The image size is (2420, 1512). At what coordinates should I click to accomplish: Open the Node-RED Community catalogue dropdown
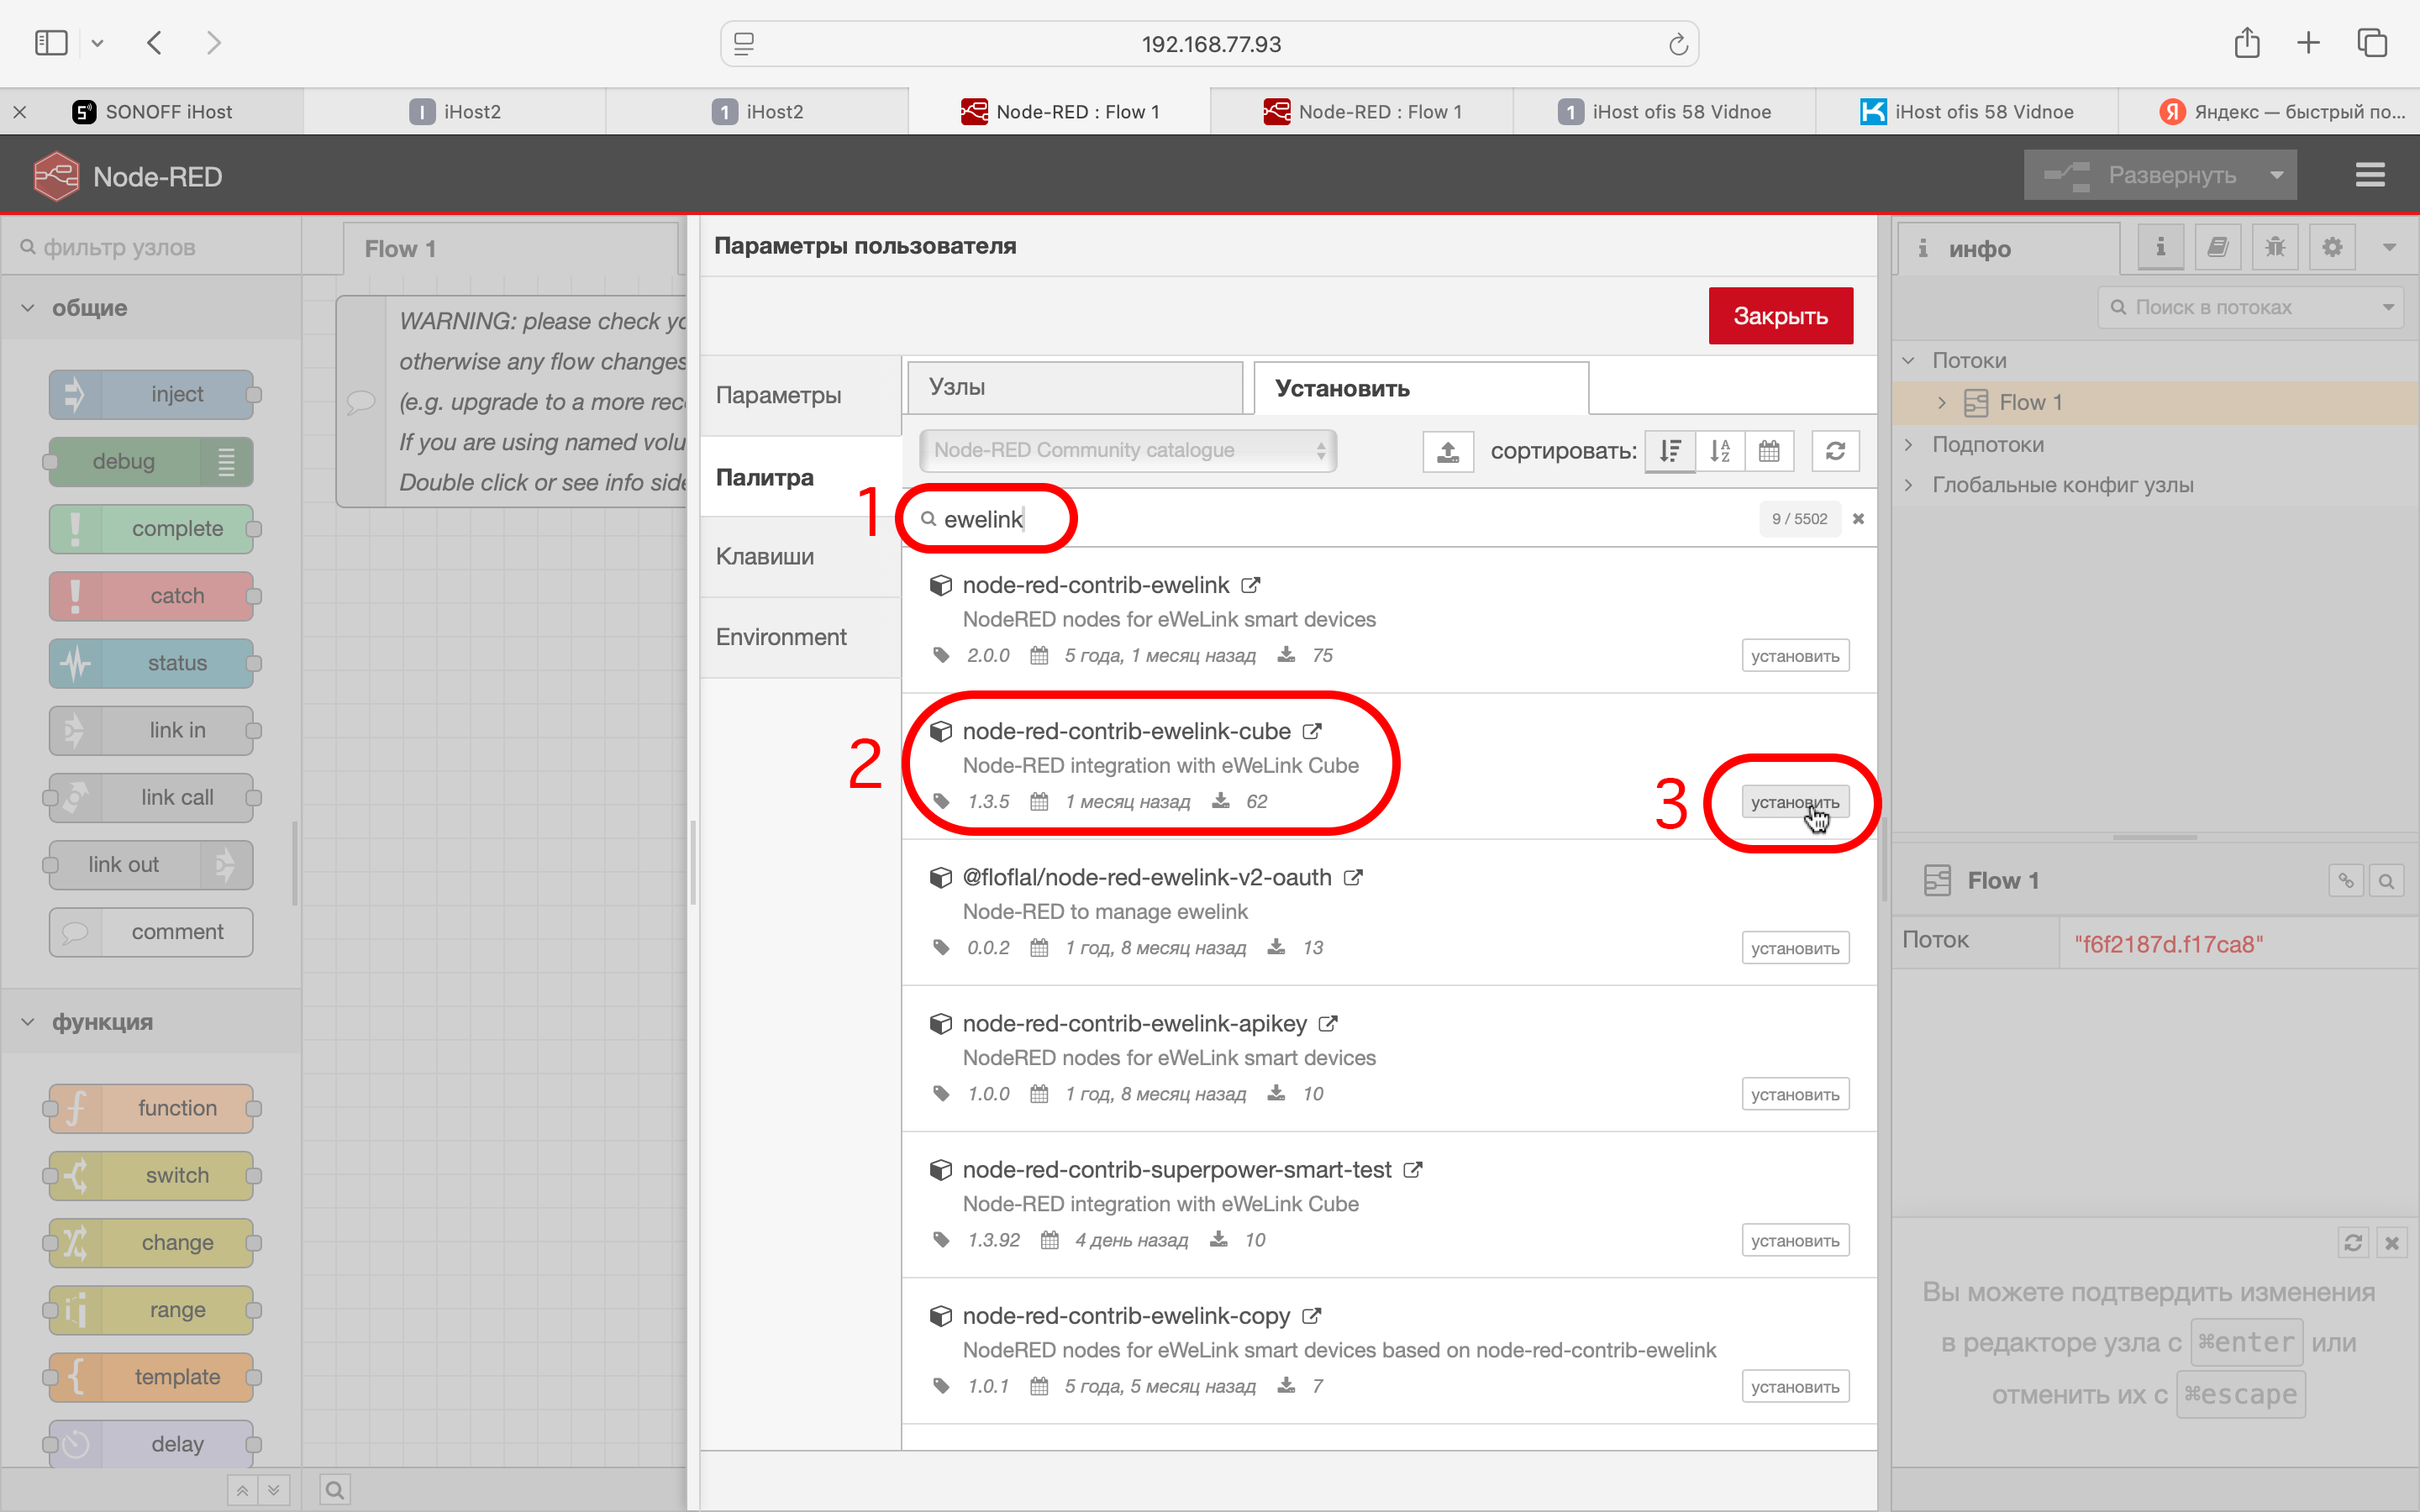(1127, 451)
